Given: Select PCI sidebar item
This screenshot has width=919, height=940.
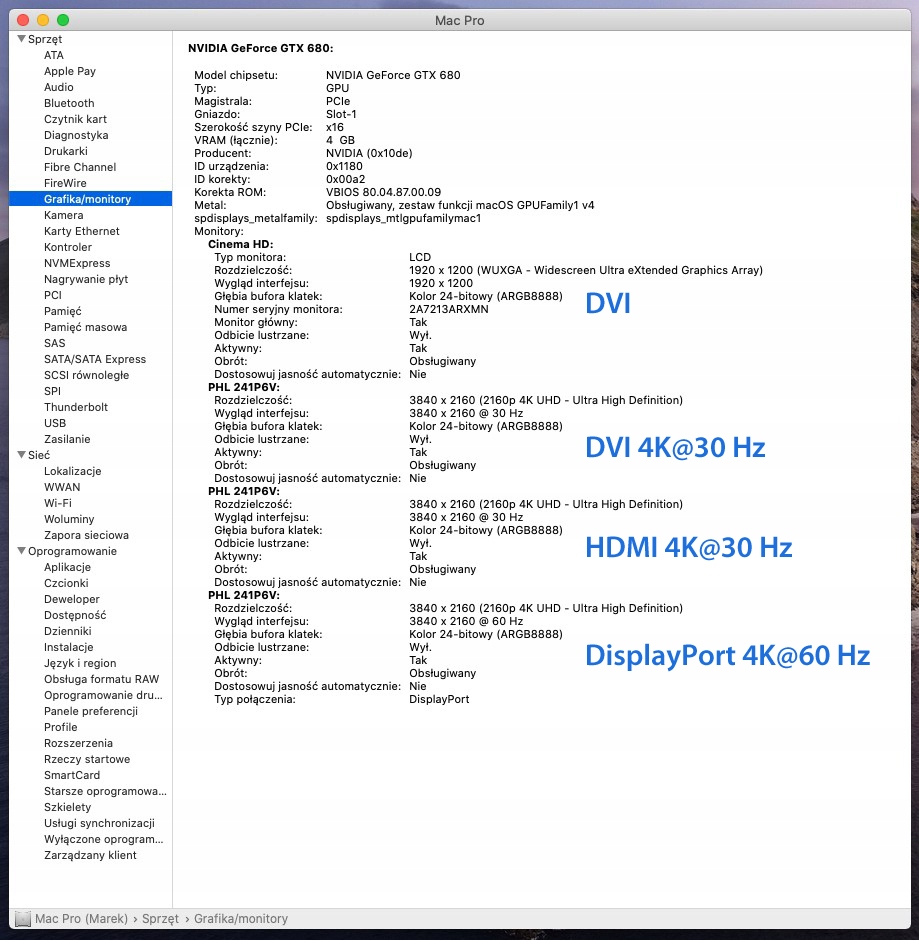Looking at the screenshot, I should click(x=53, y=295).
